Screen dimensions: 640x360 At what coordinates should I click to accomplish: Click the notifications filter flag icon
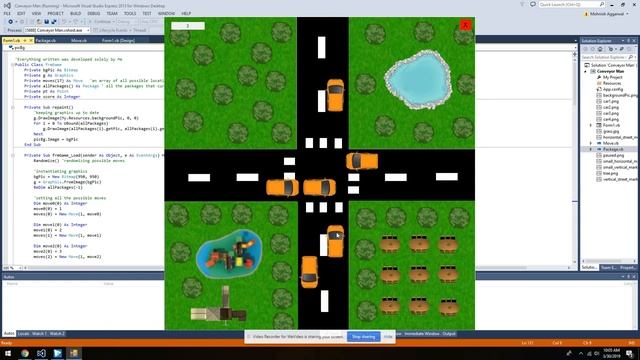tap(522, 4)
